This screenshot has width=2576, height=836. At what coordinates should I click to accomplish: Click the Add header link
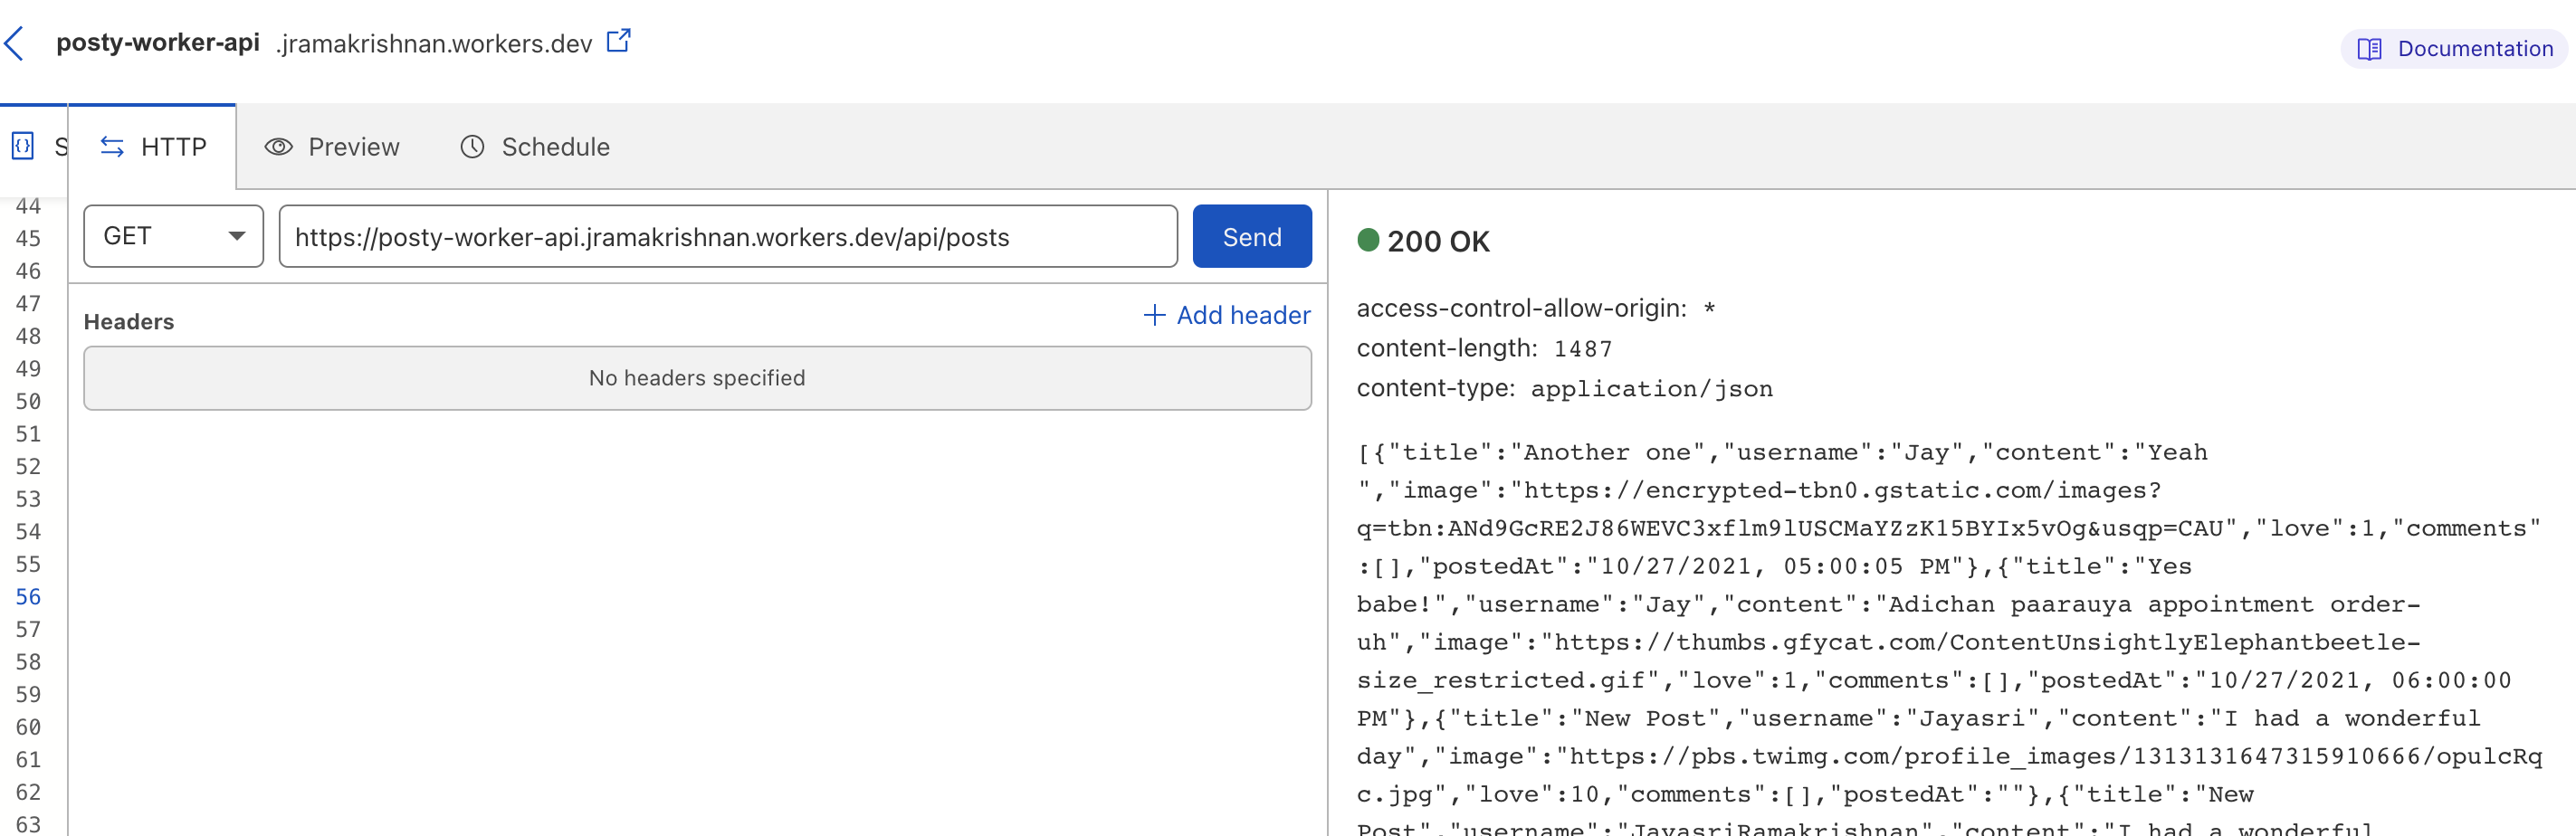(1226, 315)
